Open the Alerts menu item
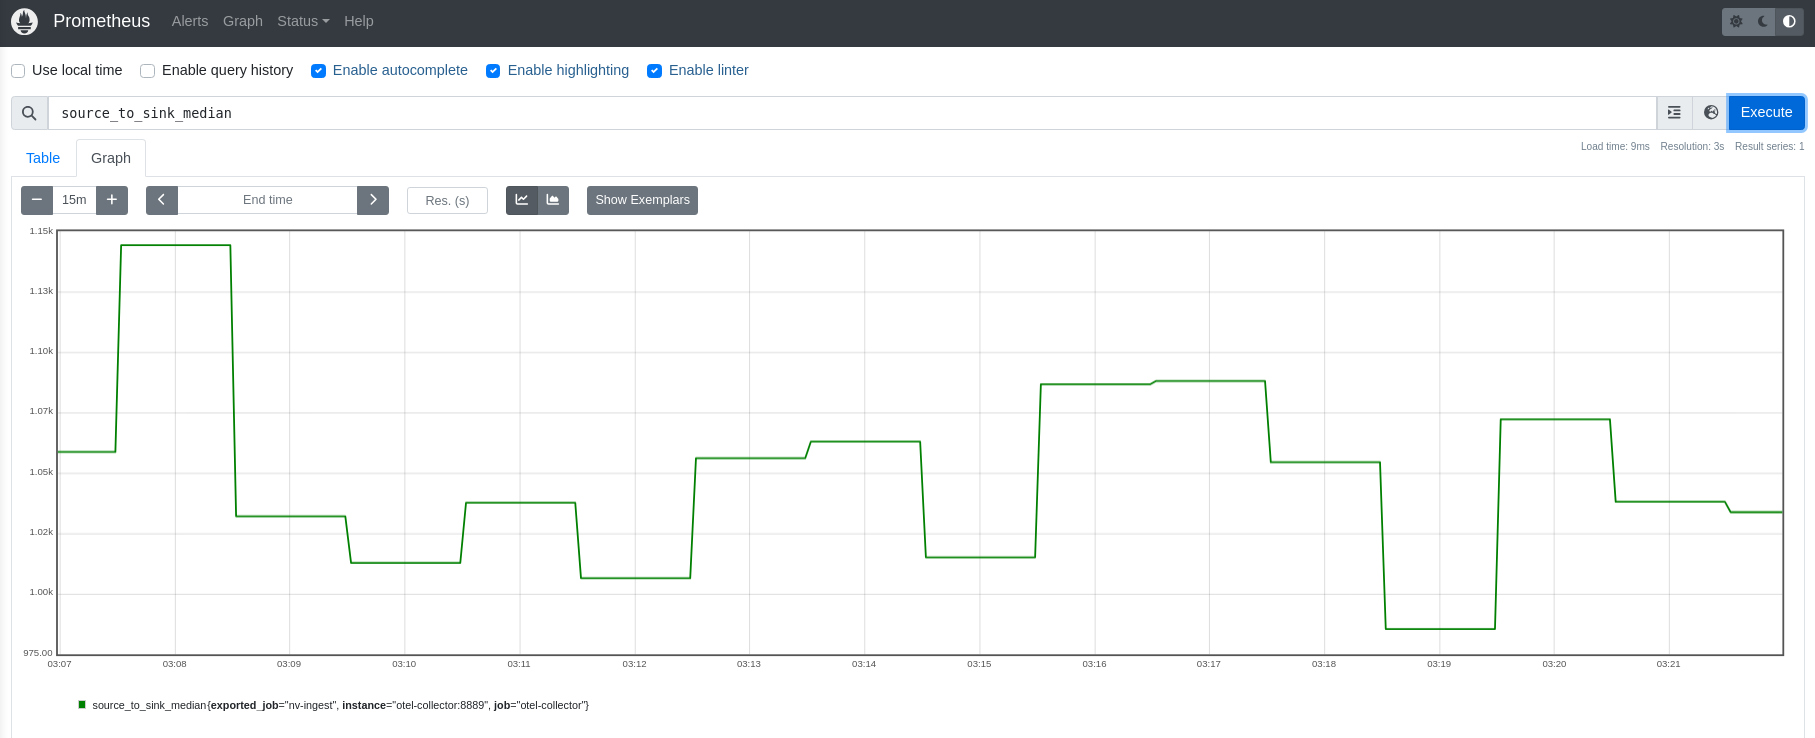 [190, 21]
